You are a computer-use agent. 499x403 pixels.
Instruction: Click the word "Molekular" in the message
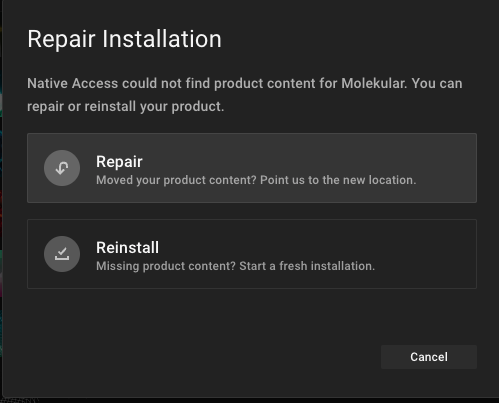click(x=374, y=83)
